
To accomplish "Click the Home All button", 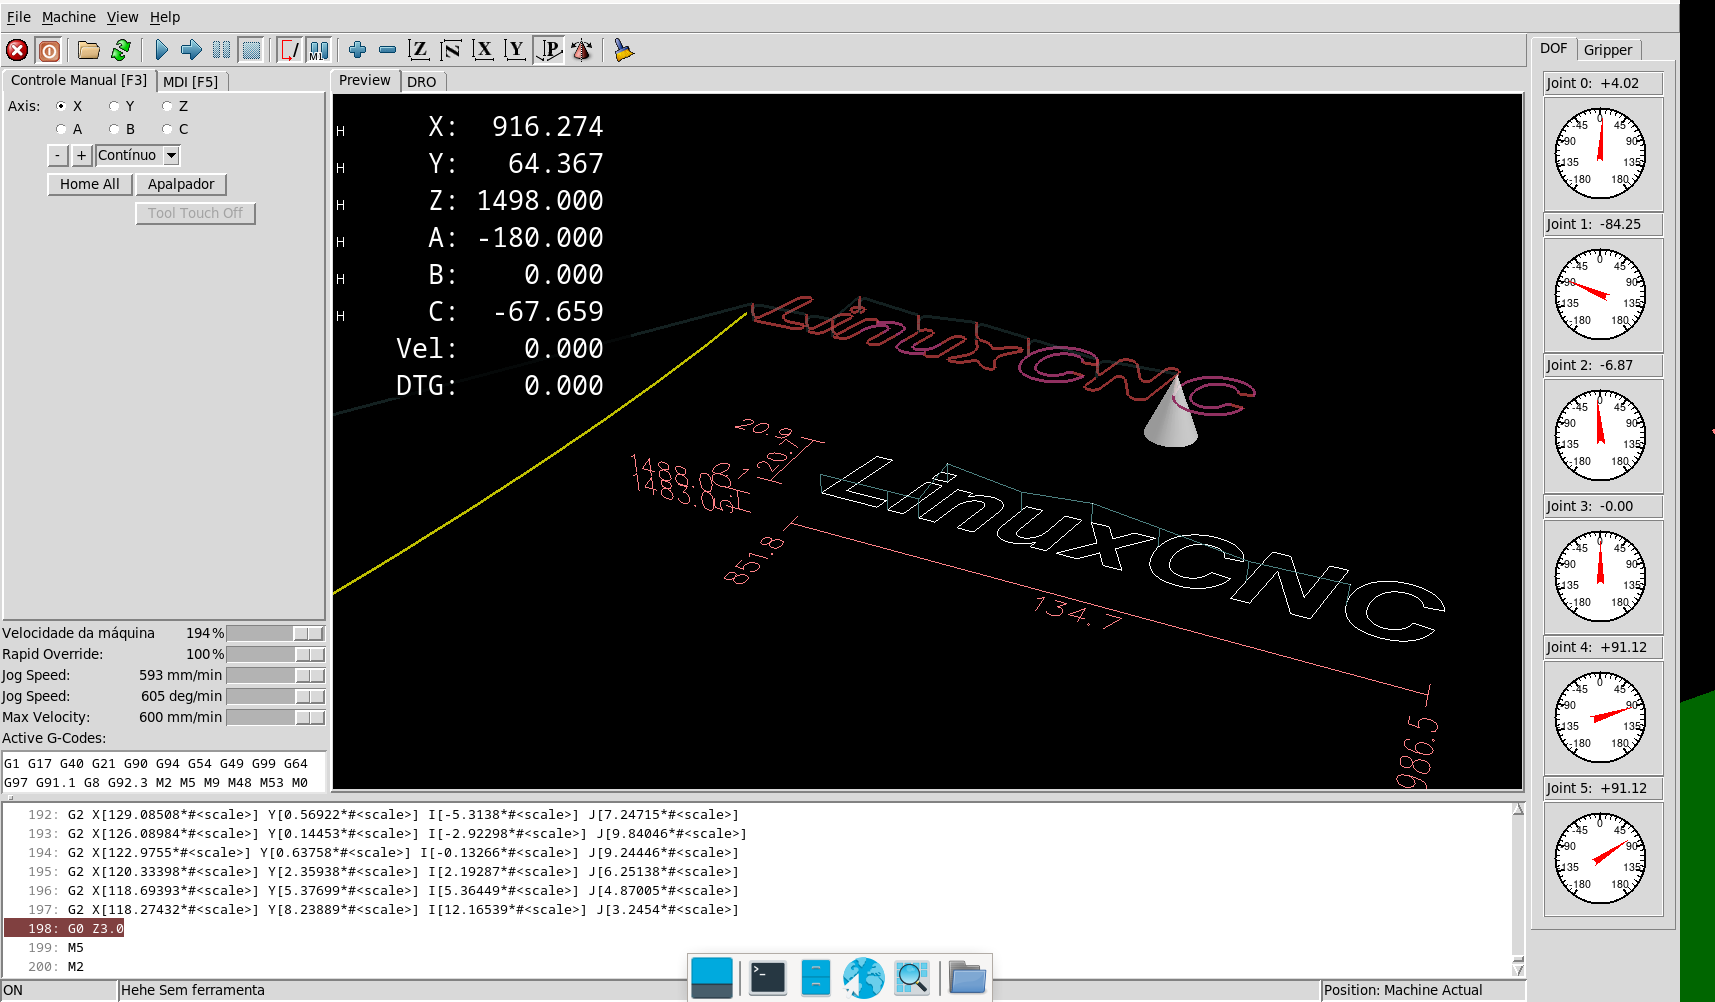I will [90, 184].
